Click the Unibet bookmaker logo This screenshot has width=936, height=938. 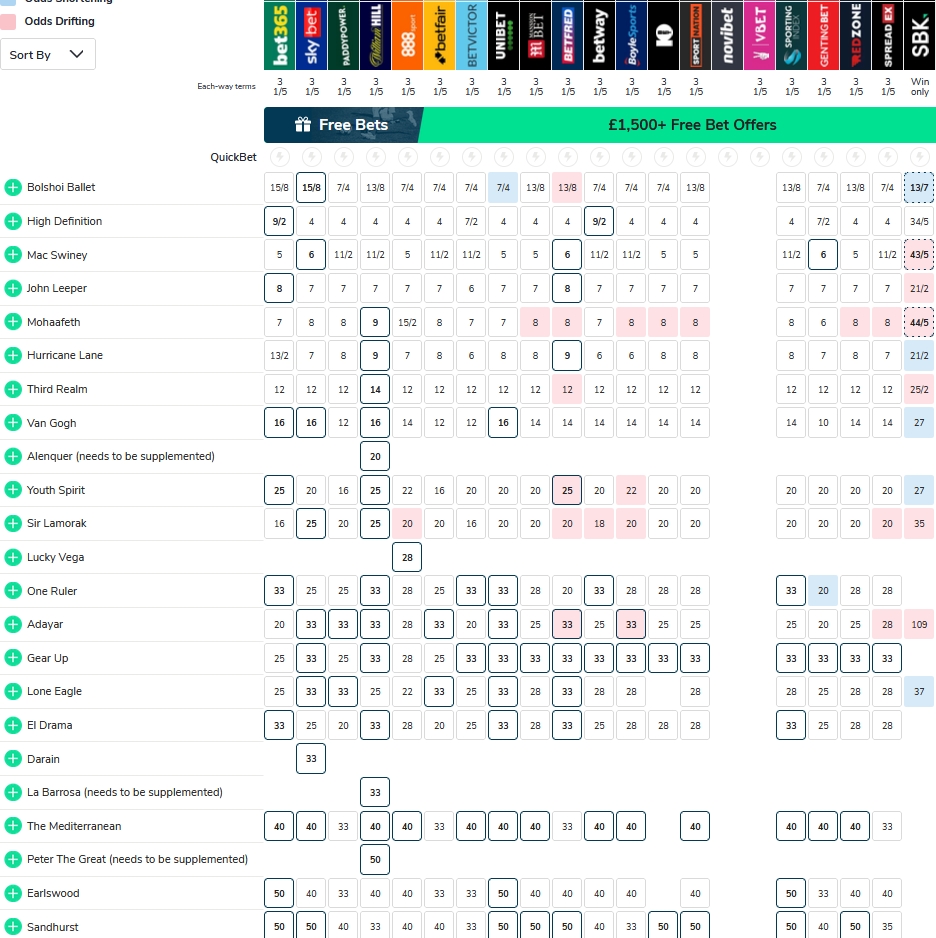(x=503, y=35)
